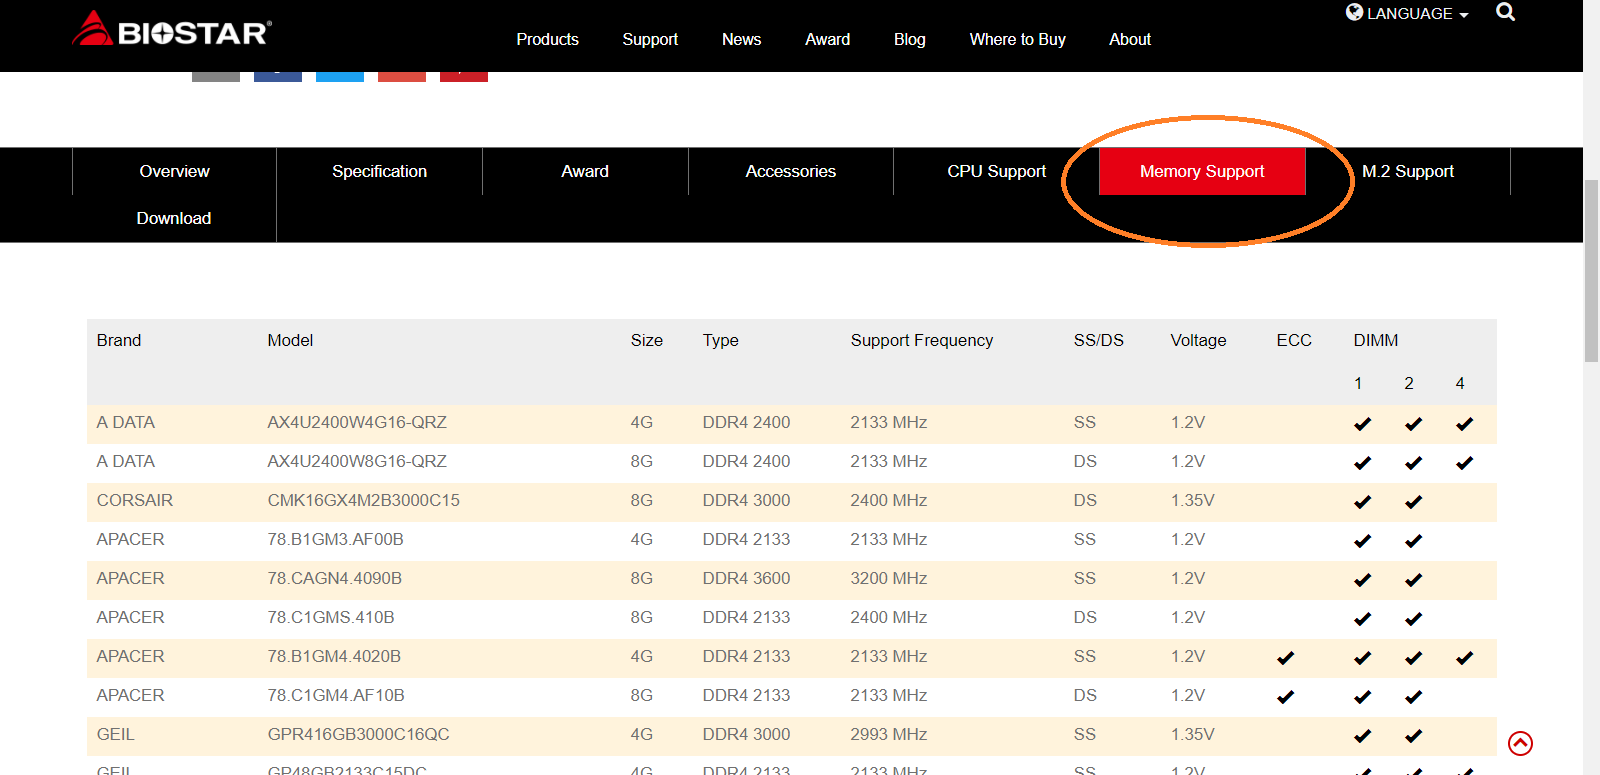Select model 78.B1GM4.4020B

point(334,656)
